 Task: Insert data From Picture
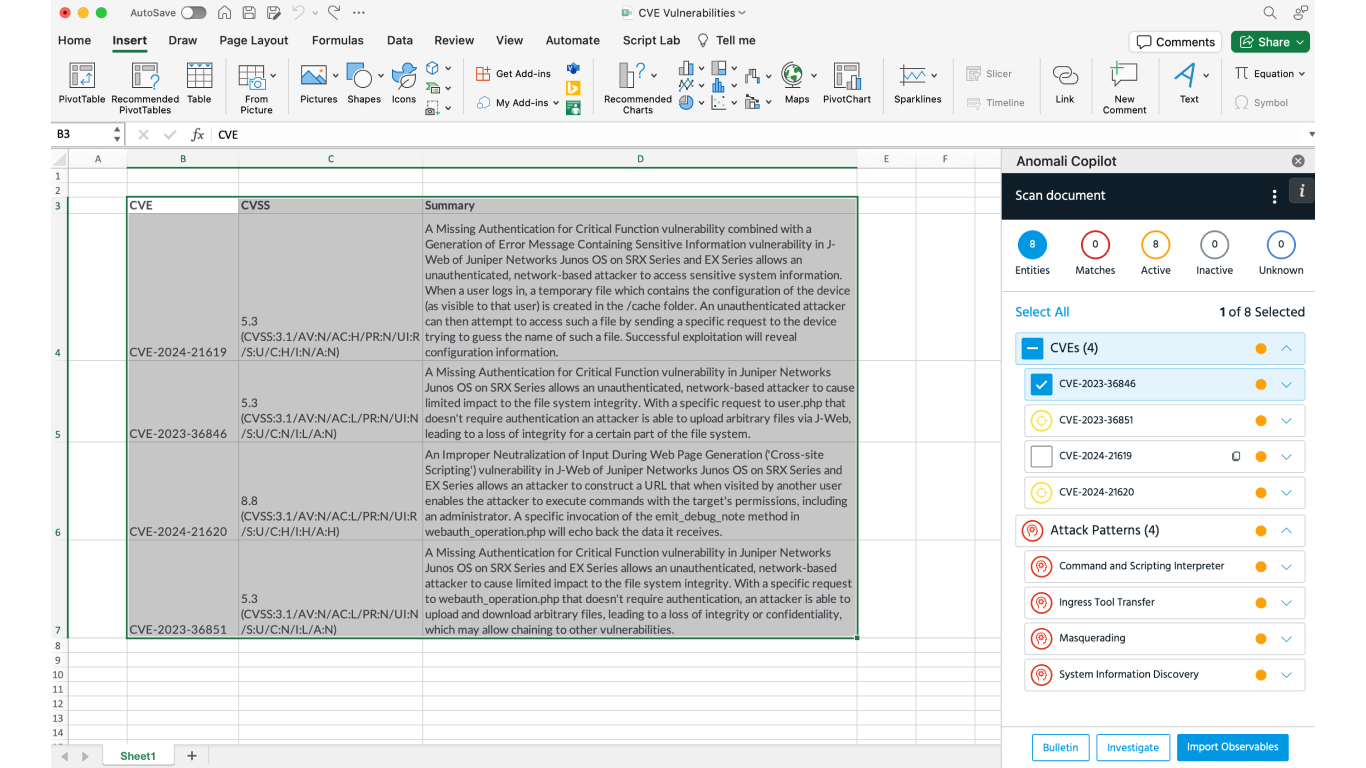coord(256,88)
